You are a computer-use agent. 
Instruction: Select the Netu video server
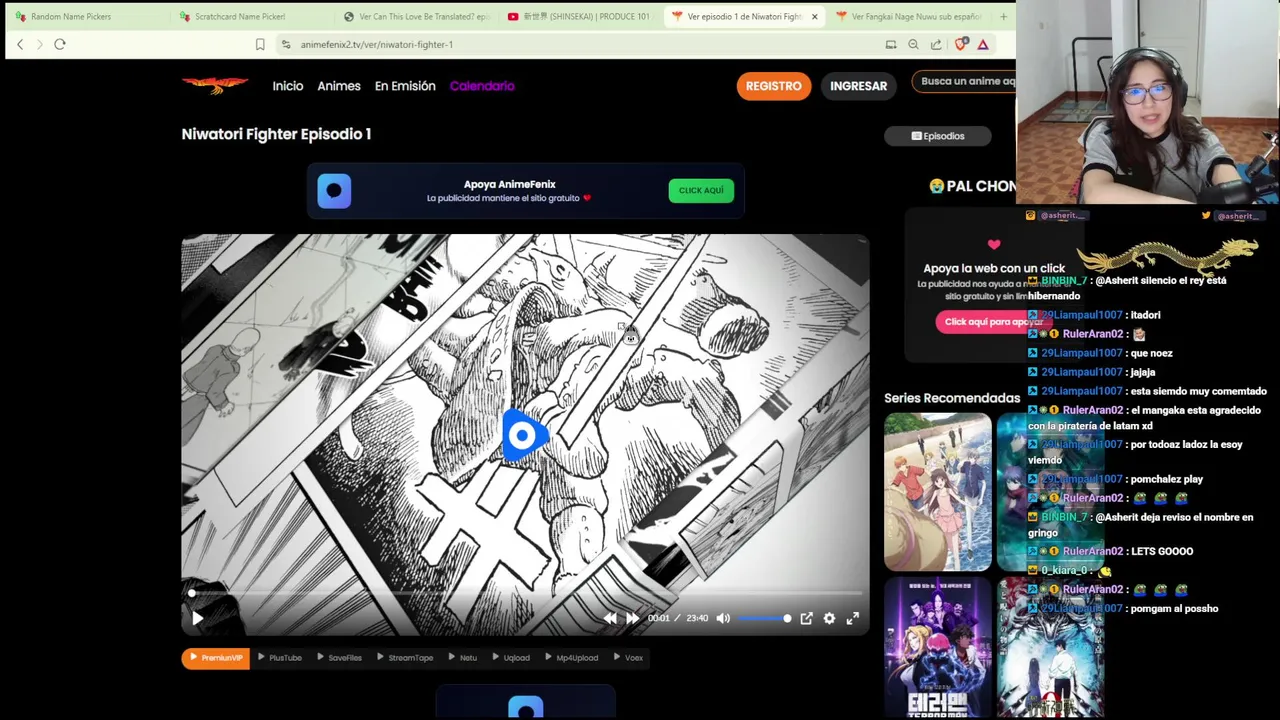[x=462, y=658]
